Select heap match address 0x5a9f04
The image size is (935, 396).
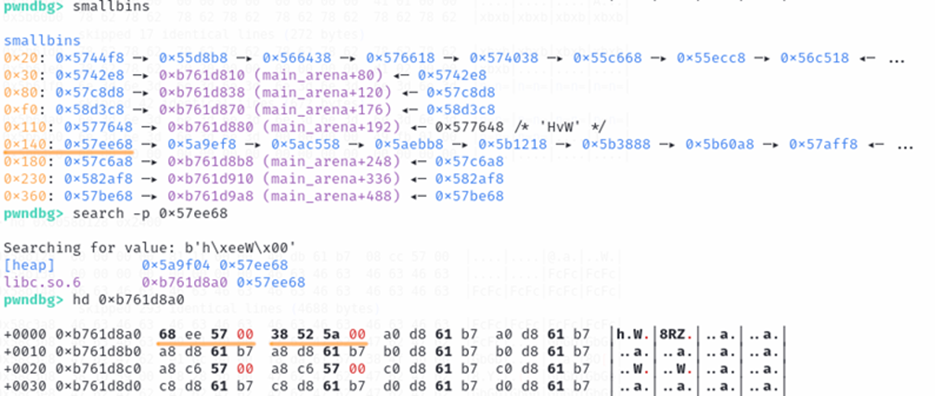pyautogui.click(x=175, y=264)
